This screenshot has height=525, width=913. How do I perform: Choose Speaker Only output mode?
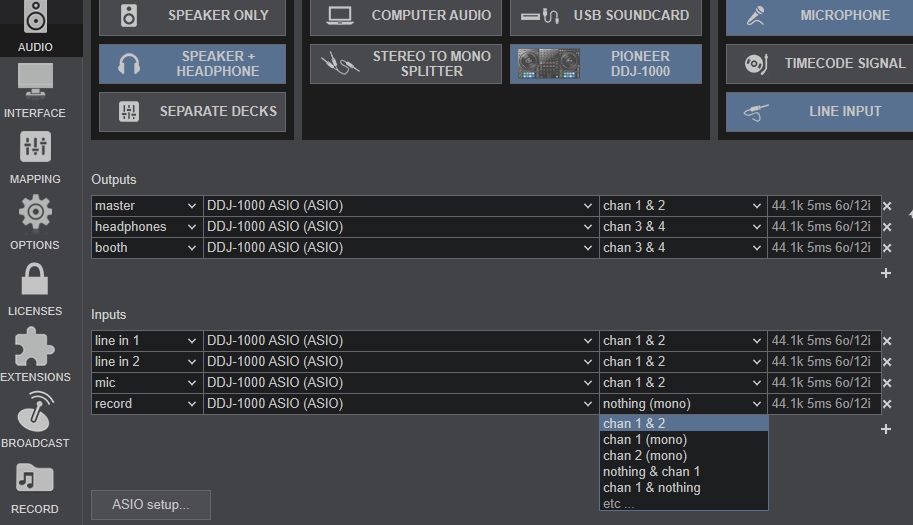[x=192, y=16]
